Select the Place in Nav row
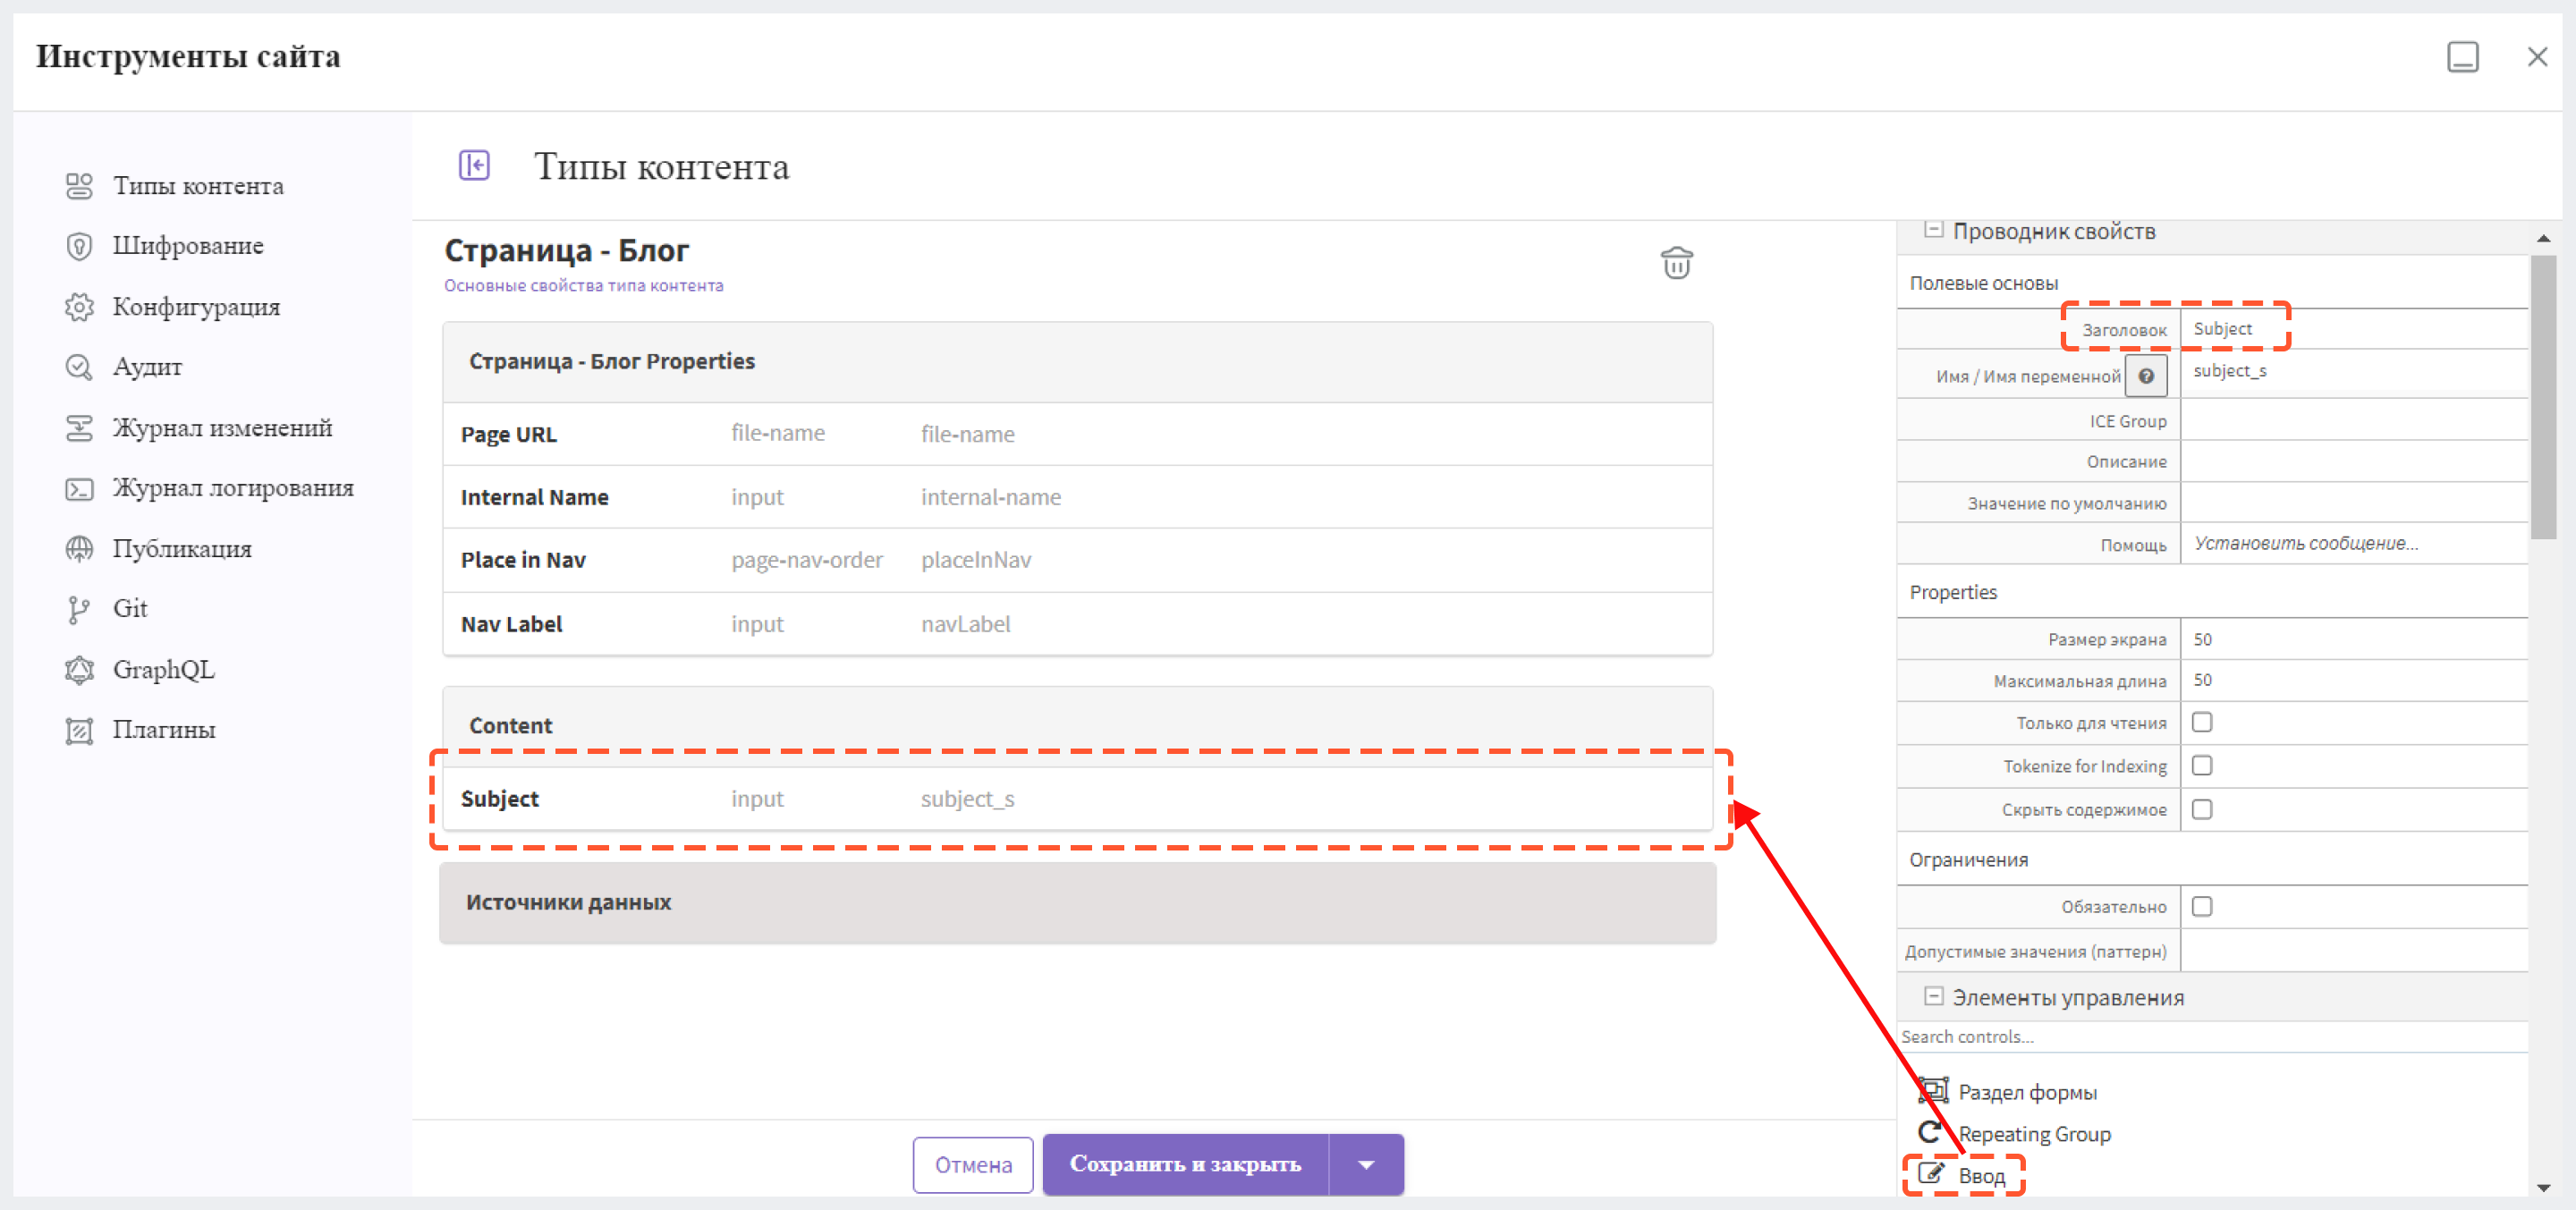The image size is (2576, 1210). pos(1078,560)
